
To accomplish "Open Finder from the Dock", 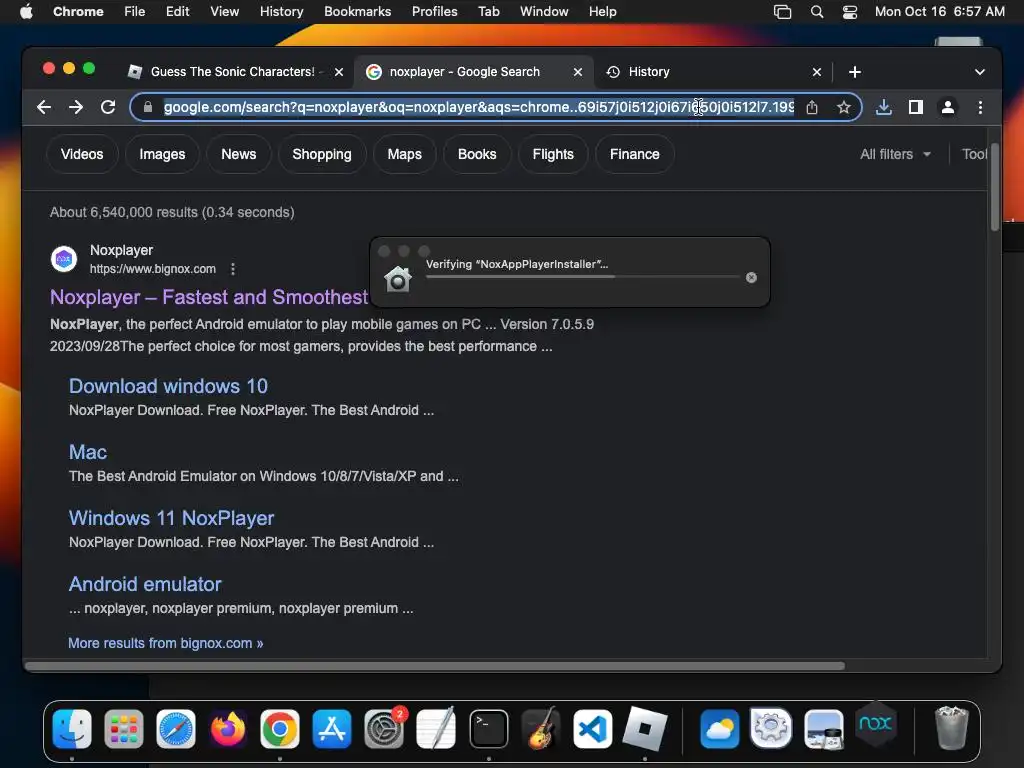I will (72, 728).
